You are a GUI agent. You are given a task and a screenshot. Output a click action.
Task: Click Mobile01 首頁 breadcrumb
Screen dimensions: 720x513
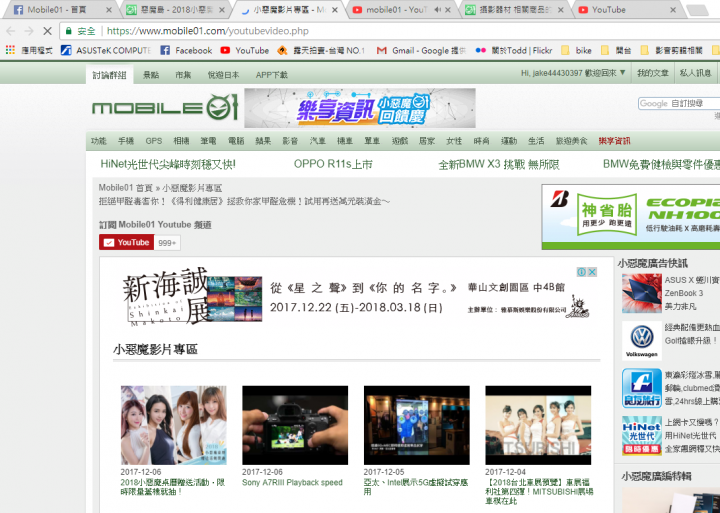pos(125,188)
